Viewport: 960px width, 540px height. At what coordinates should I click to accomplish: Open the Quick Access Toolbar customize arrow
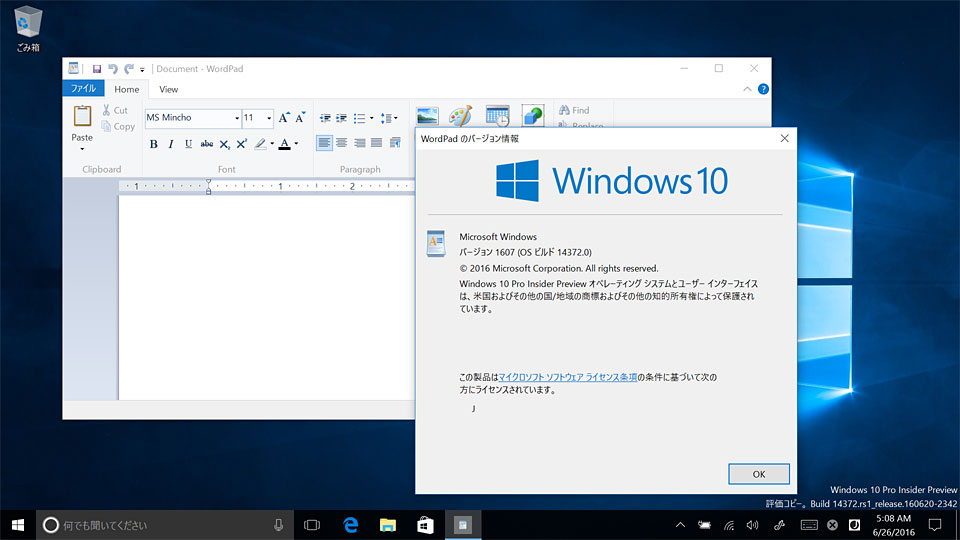142,69
